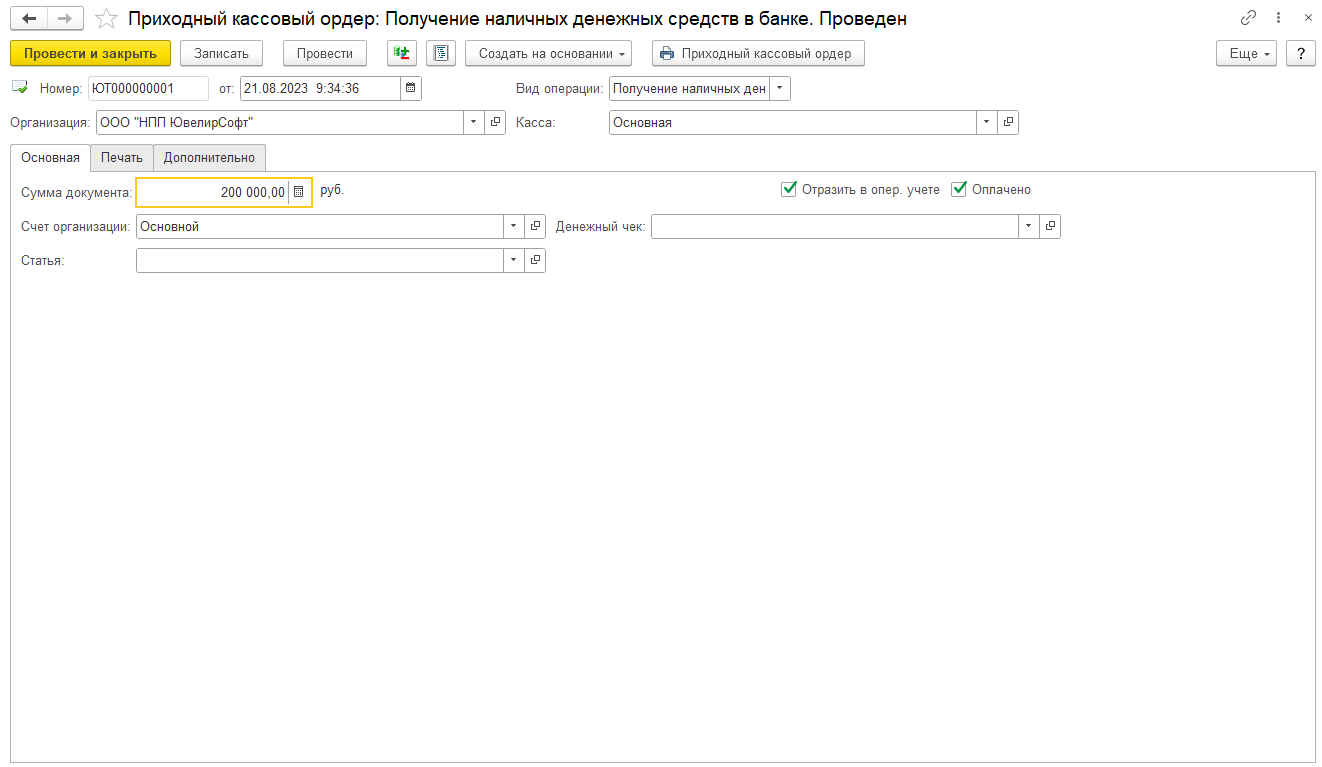Click into the Номер field
Screen dimensions: 1322x767
click(x=148, y=88)
